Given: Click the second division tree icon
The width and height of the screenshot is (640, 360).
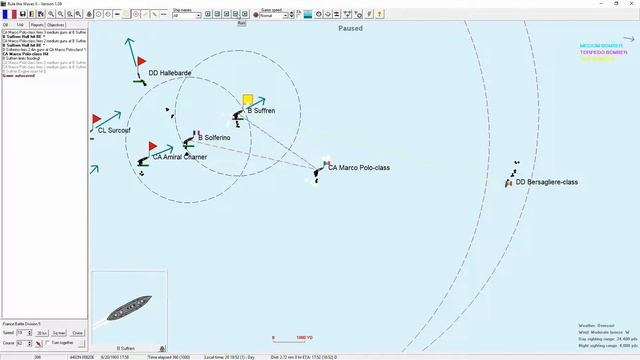Looking at the screenshot, I should tap(358, 14).
